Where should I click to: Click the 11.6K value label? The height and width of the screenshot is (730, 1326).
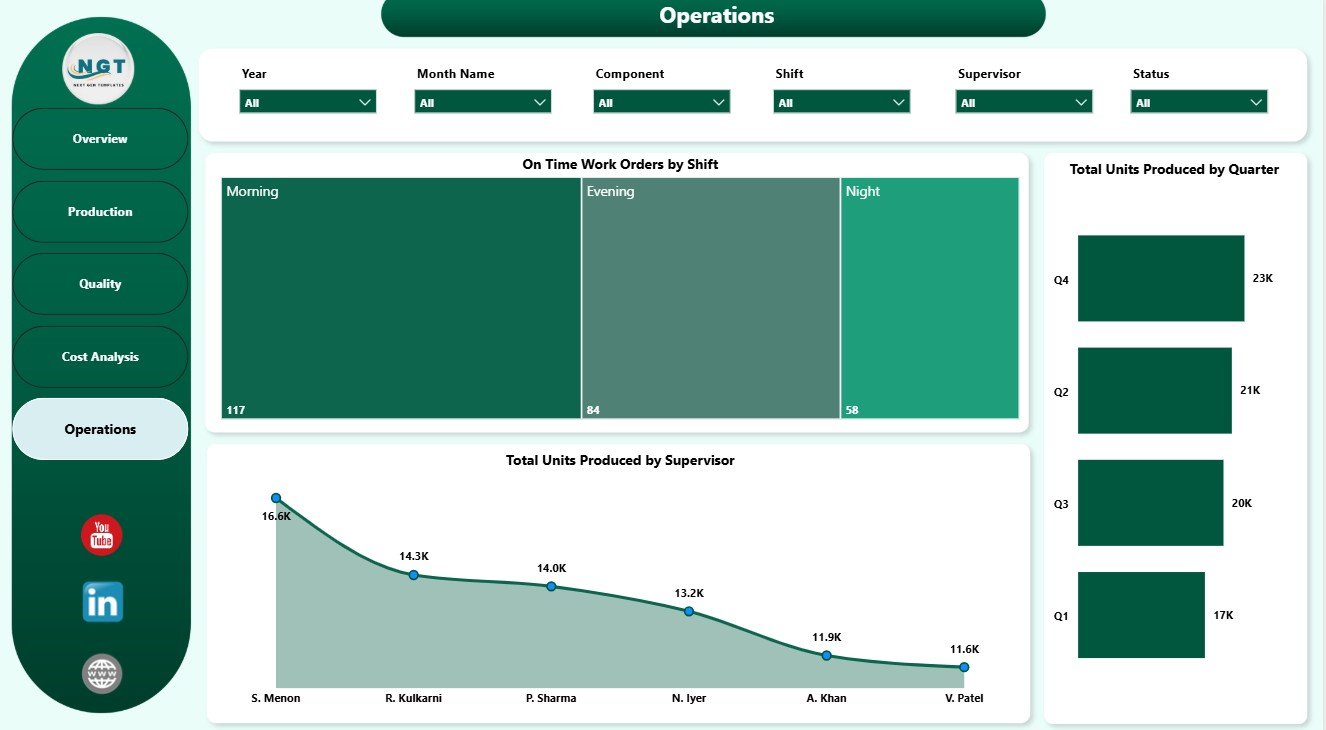[x=964, y=649]
